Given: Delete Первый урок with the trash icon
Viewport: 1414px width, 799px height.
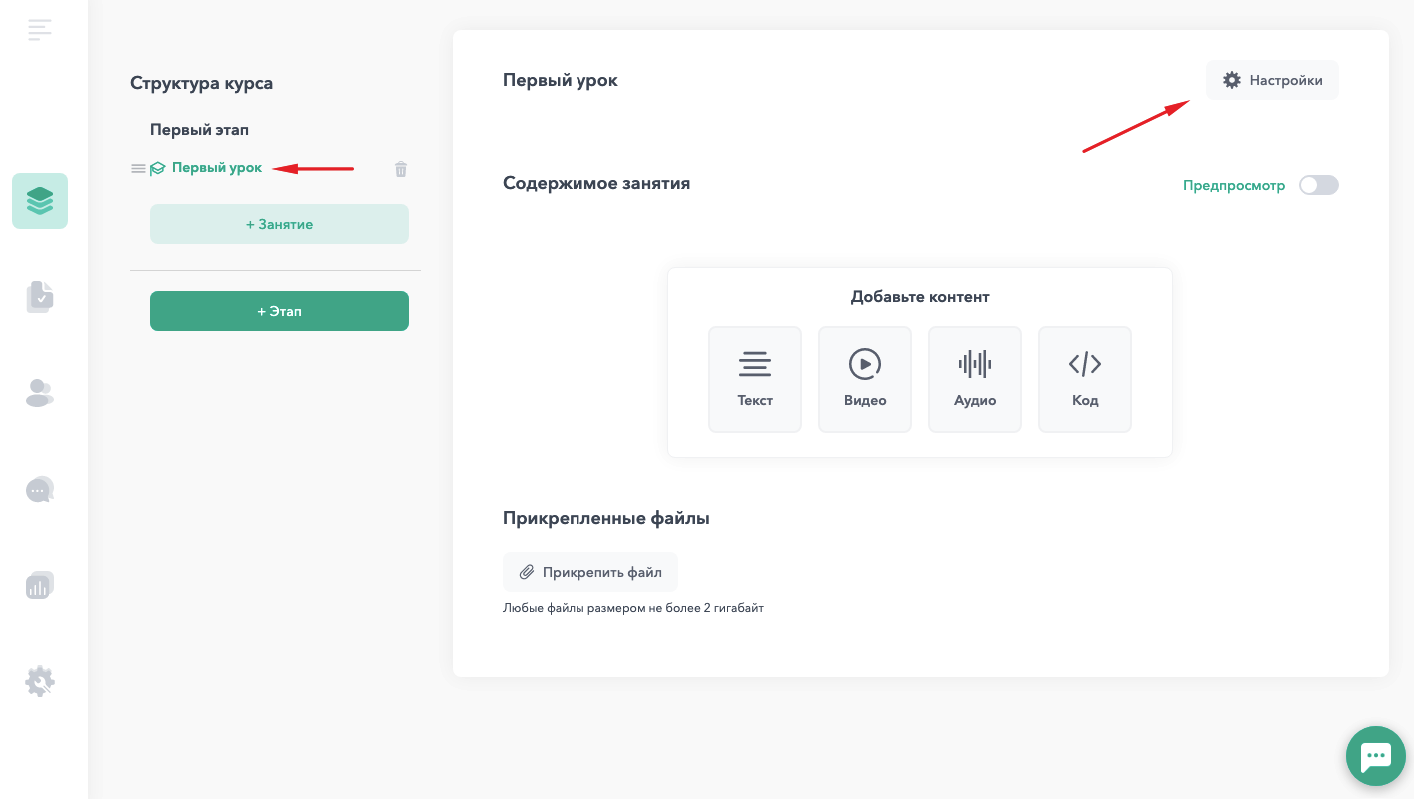Looking at the screenshot, I should click(401, 169).
